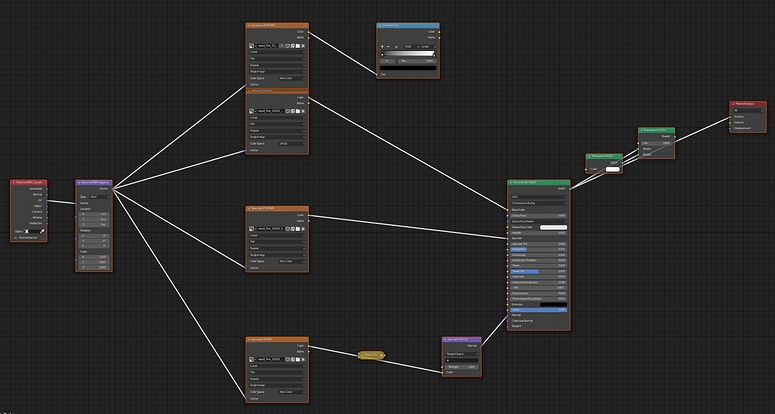Open Linear interpolation dropdown on Specular texture node

(277, 235)
